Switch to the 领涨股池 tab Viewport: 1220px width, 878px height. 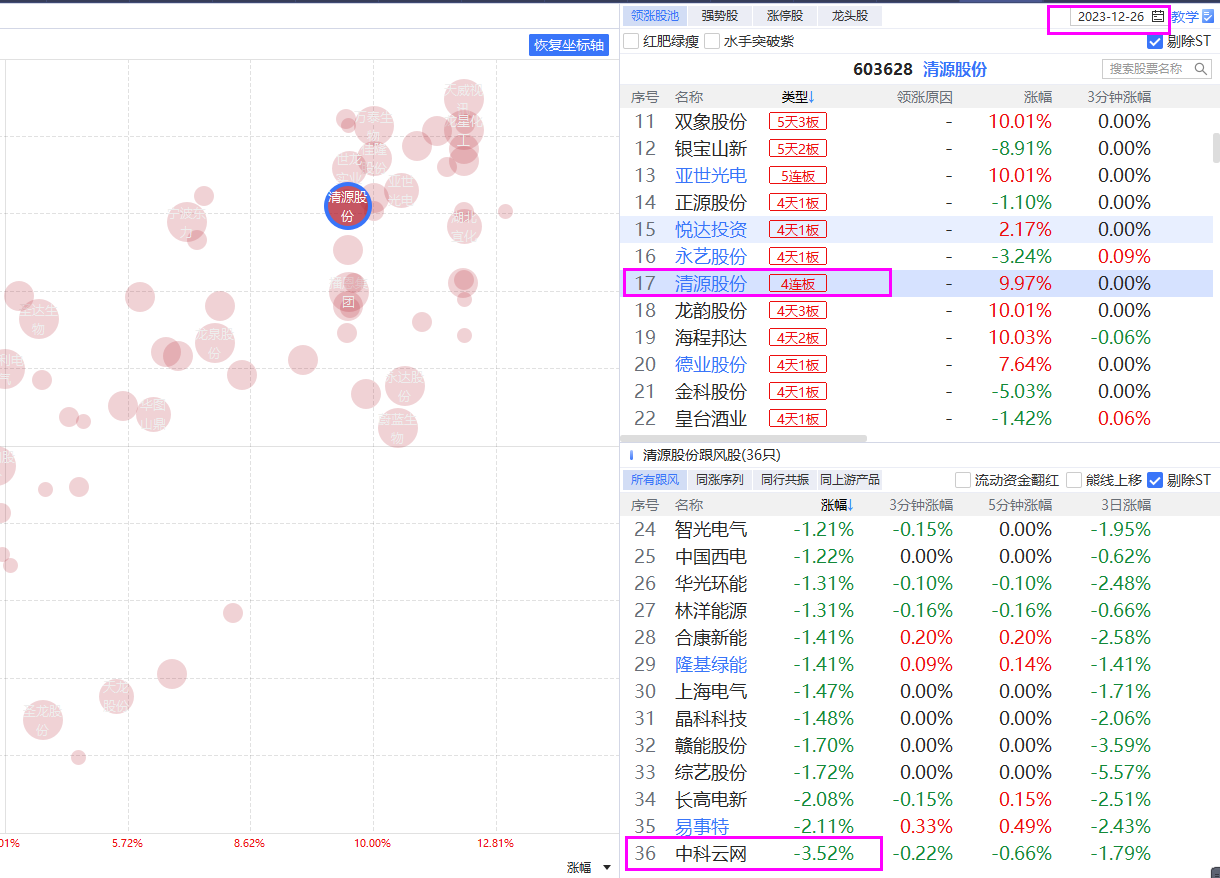654,16
